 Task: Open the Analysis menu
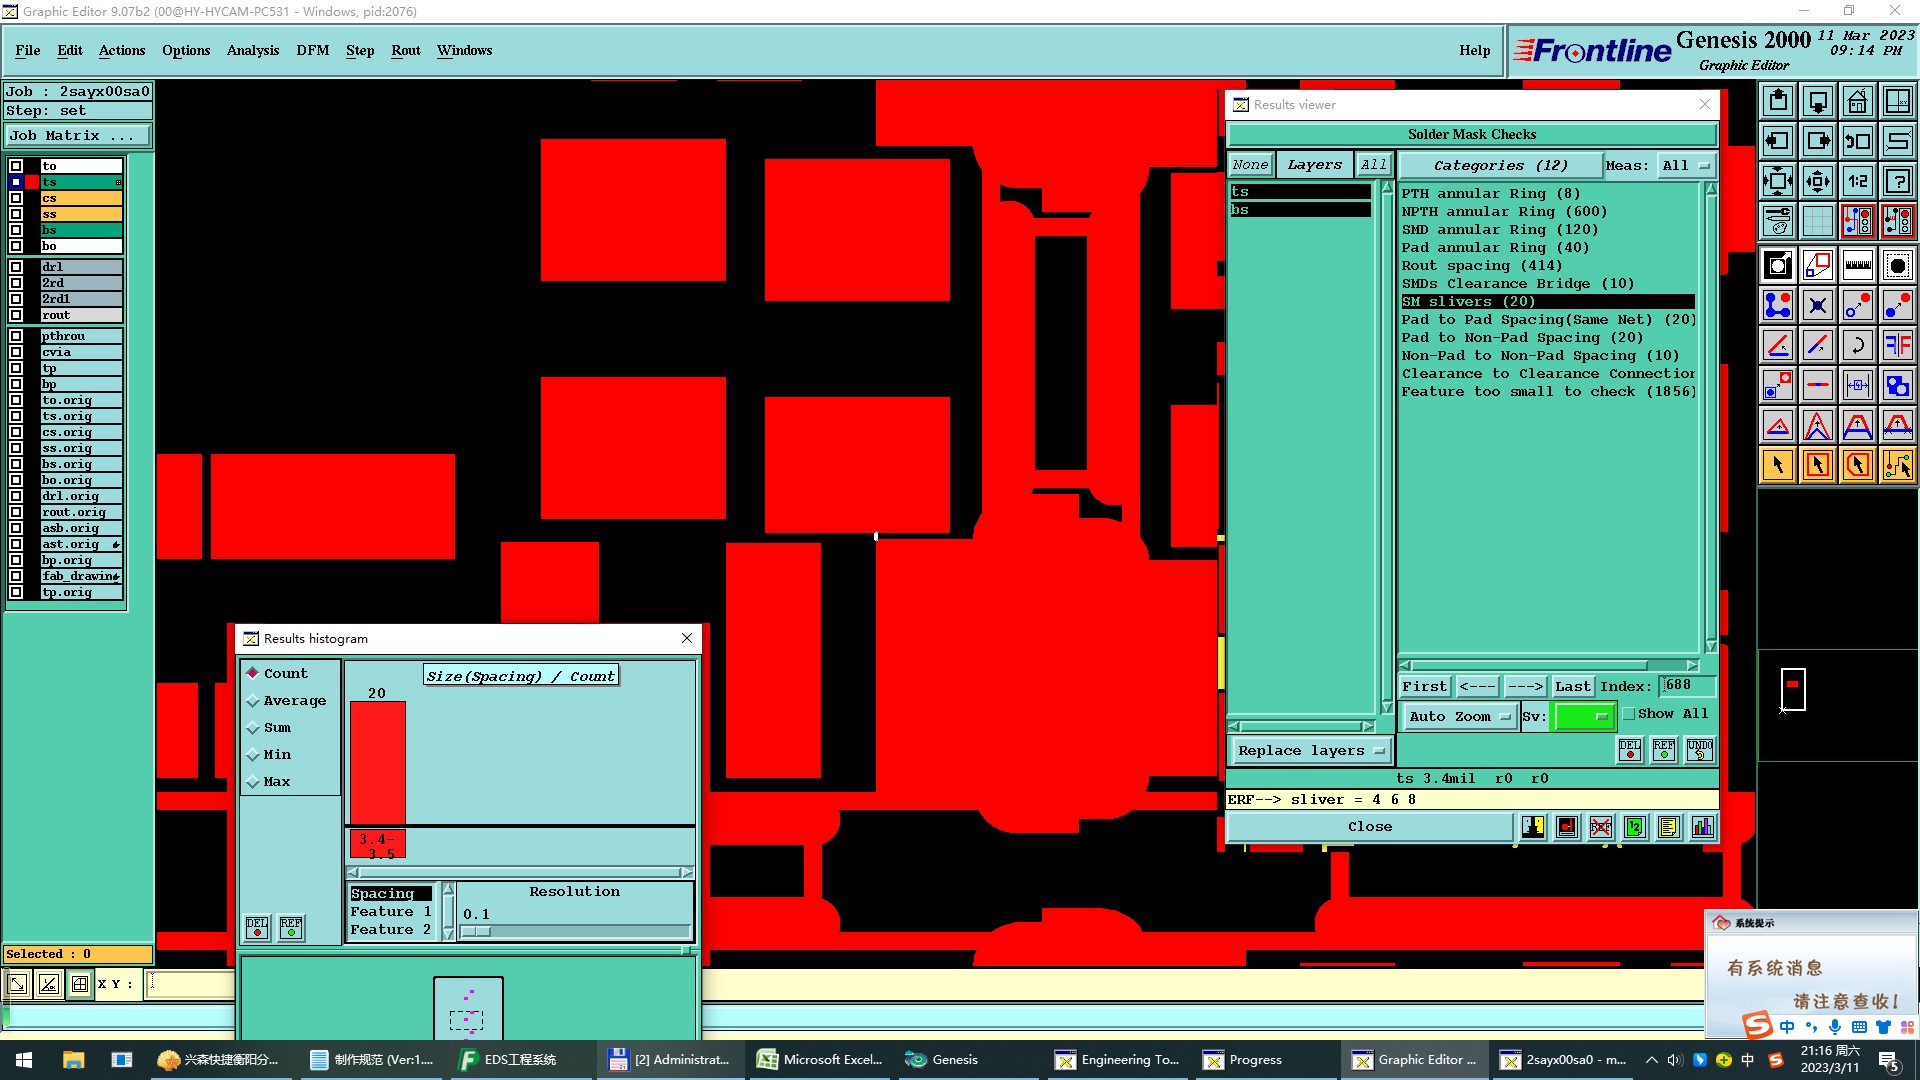click(252, 50)
